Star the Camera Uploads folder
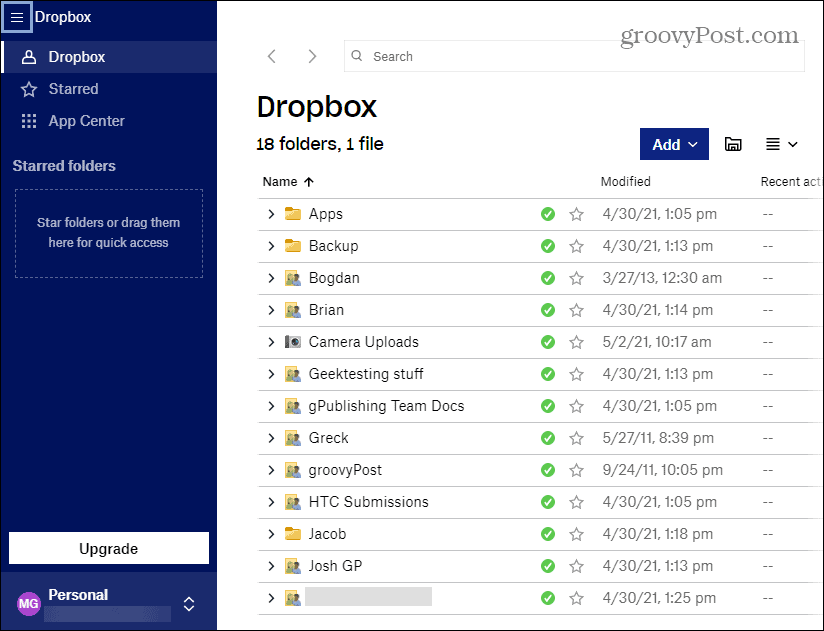This screenshot has height=631, width=824. pyautogui.click(x=576, y=342)
